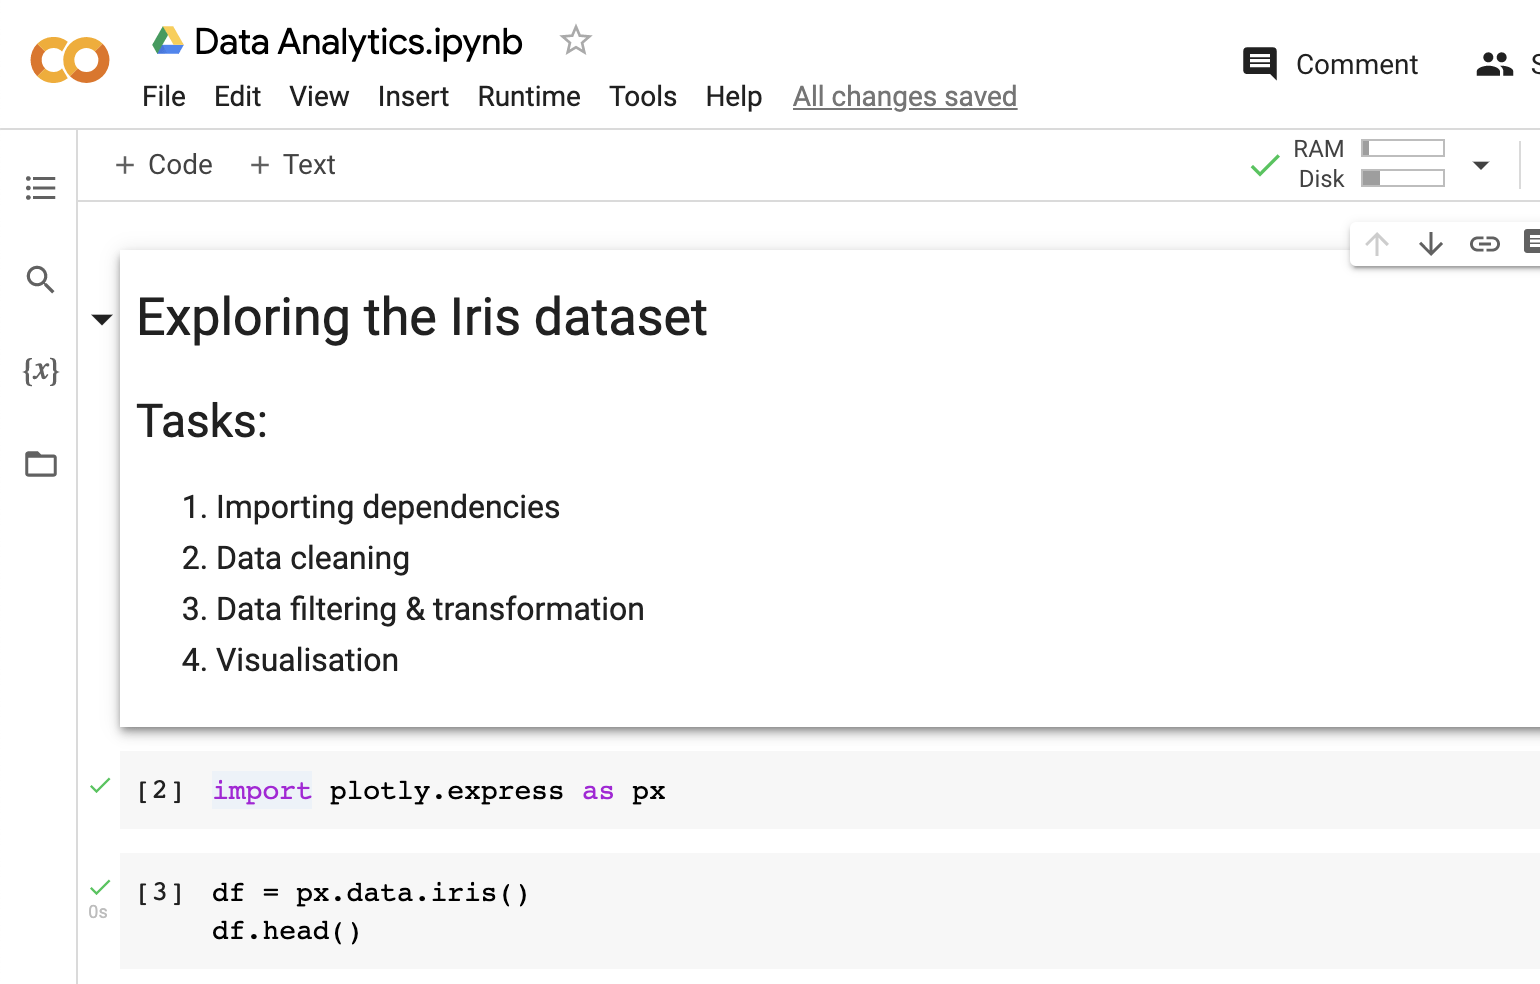Image resolution: width=1540 pixels, height=984 pixels.
Task: Add a new Text cell
Action: pos(292,164)
